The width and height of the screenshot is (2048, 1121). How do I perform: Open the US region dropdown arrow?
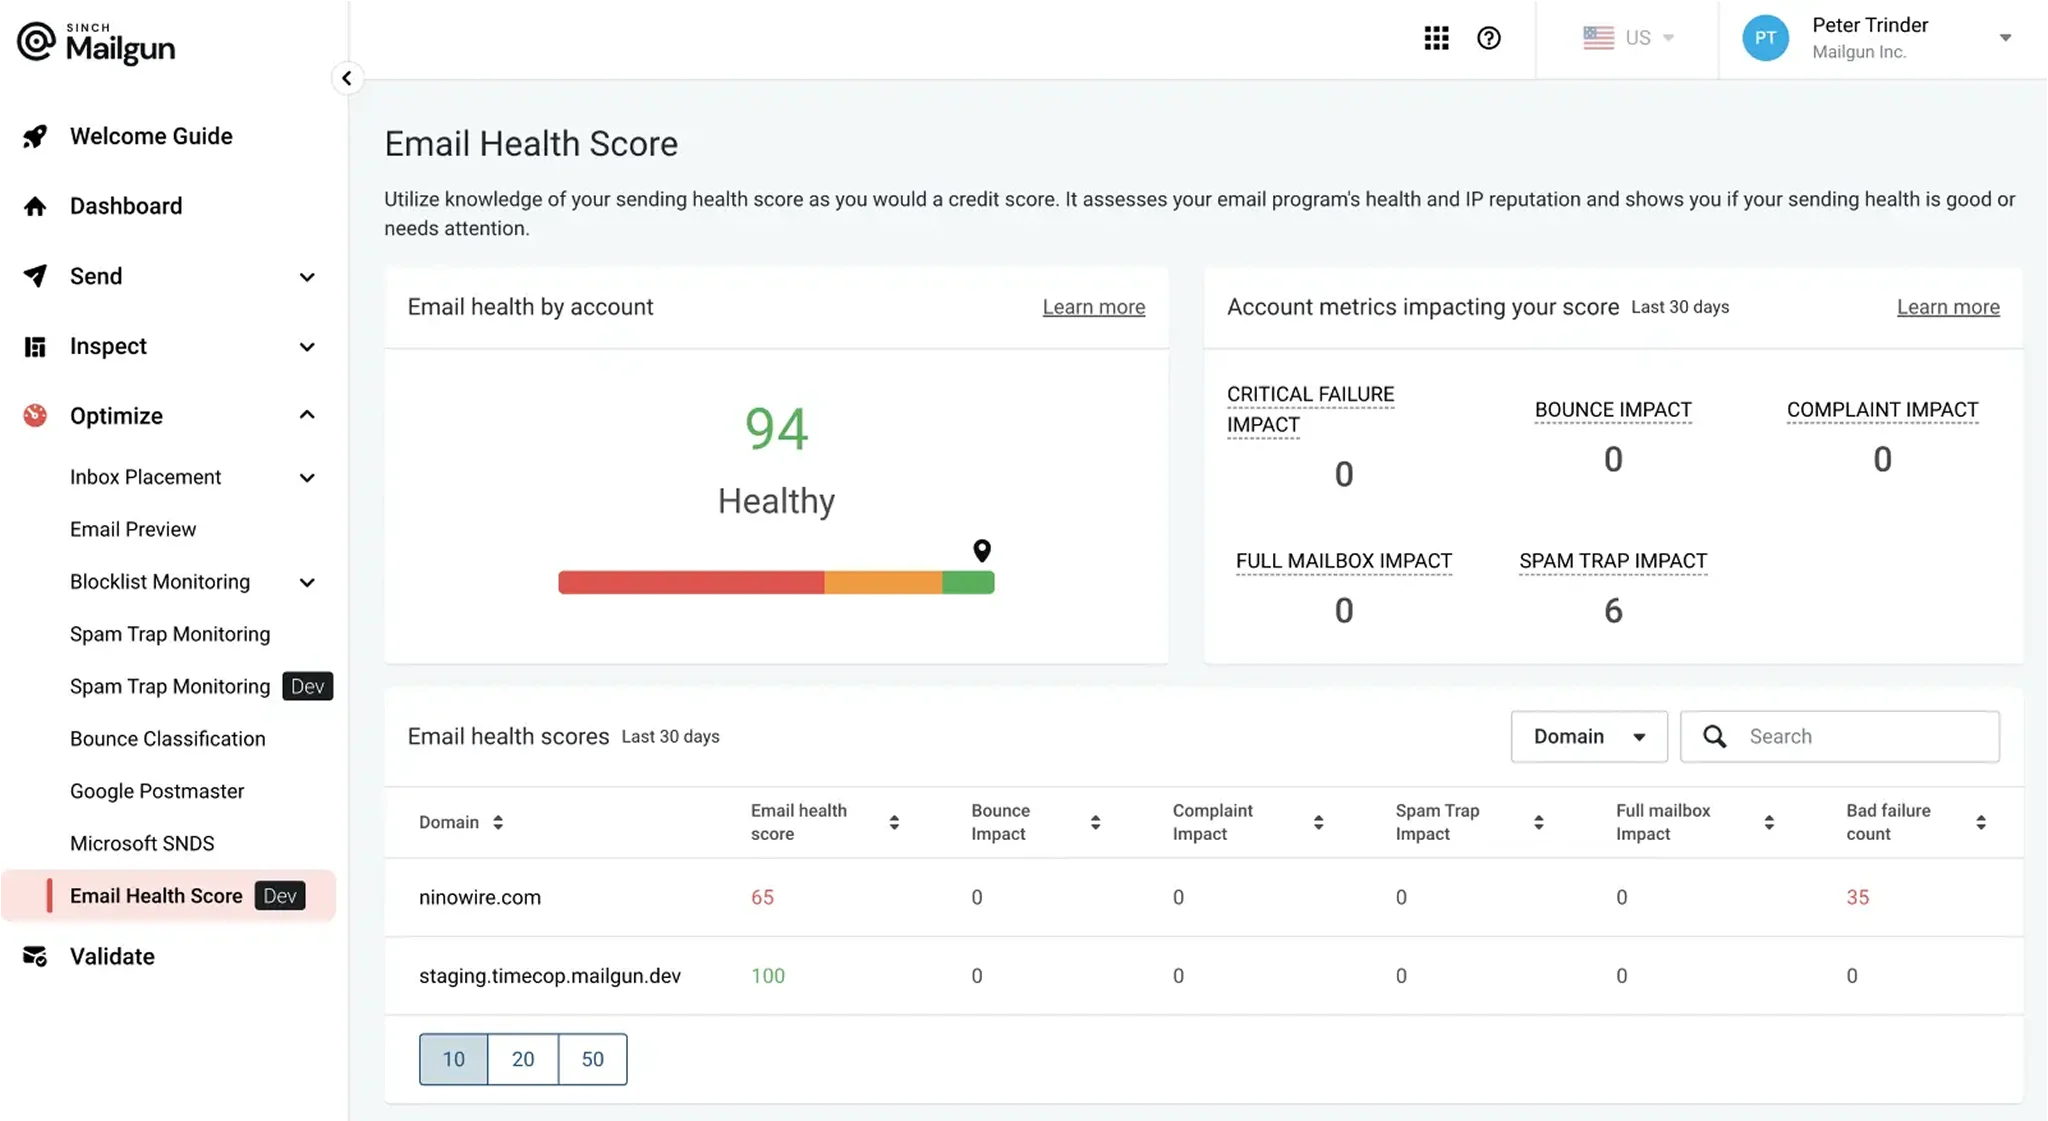(x=1668, y=38)
